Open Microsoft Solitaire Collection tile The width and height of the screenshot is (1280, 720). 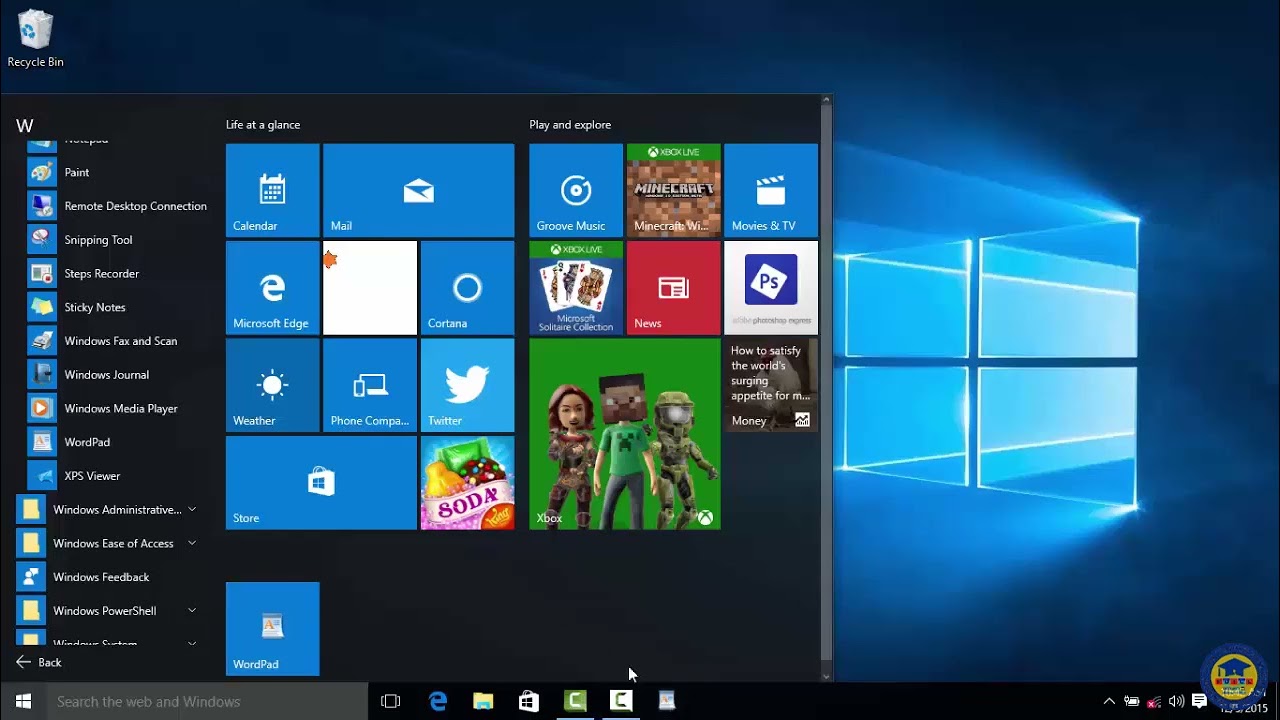[x=576, y=288]
